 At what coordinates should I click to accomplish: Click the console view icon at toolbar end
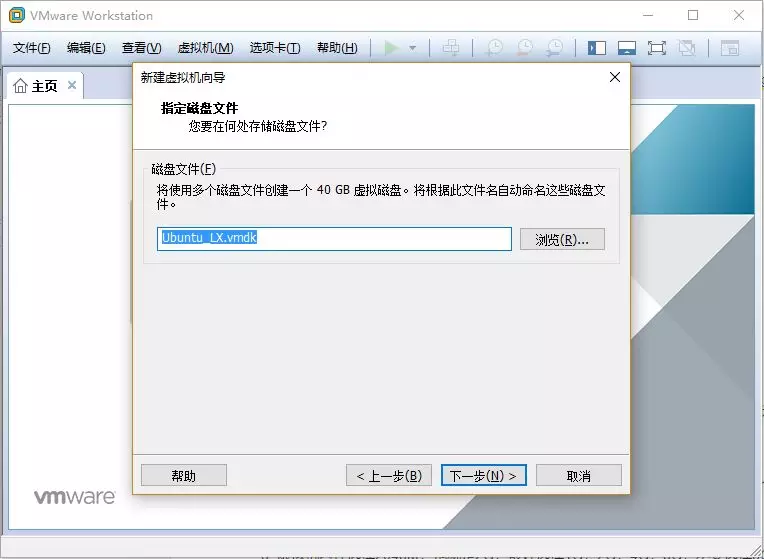(x=730, y=48)
